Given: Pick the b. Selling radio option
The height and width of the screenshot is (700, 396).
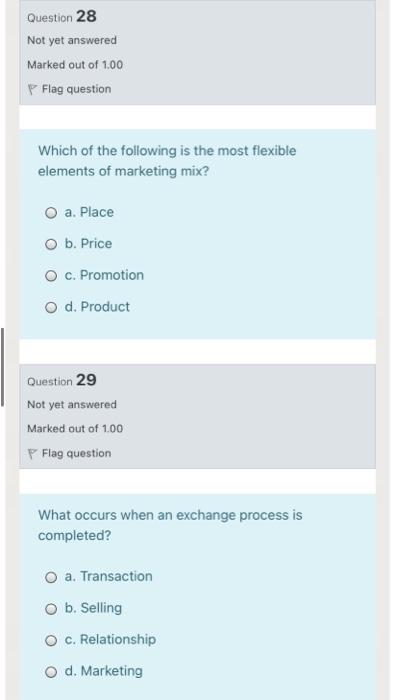Looking at the screenshot, I should coord(51,608).
